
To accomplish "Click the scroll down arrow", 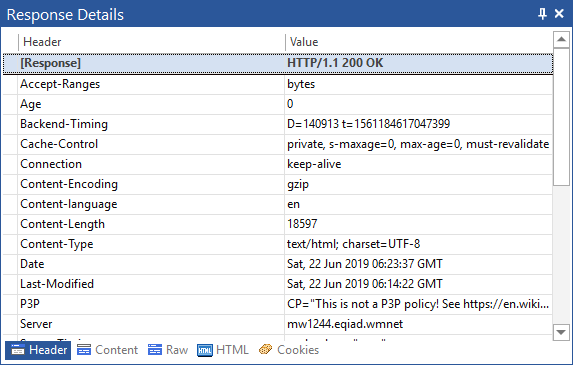I will (x=561, y=332).
